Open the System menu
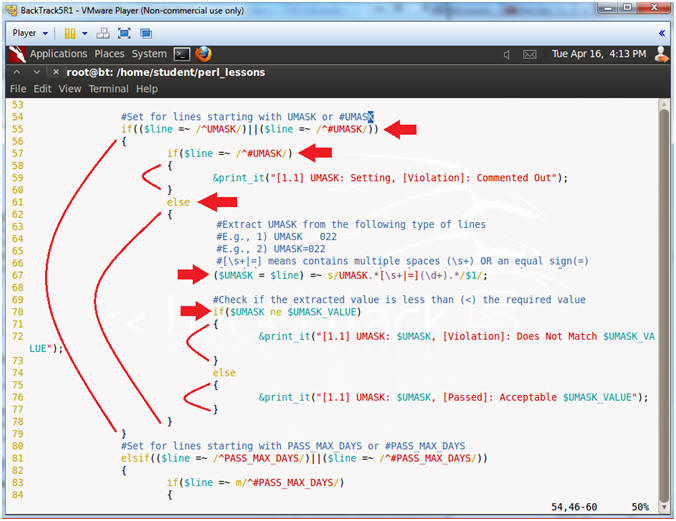676x521 pixels. click(149, 54)
